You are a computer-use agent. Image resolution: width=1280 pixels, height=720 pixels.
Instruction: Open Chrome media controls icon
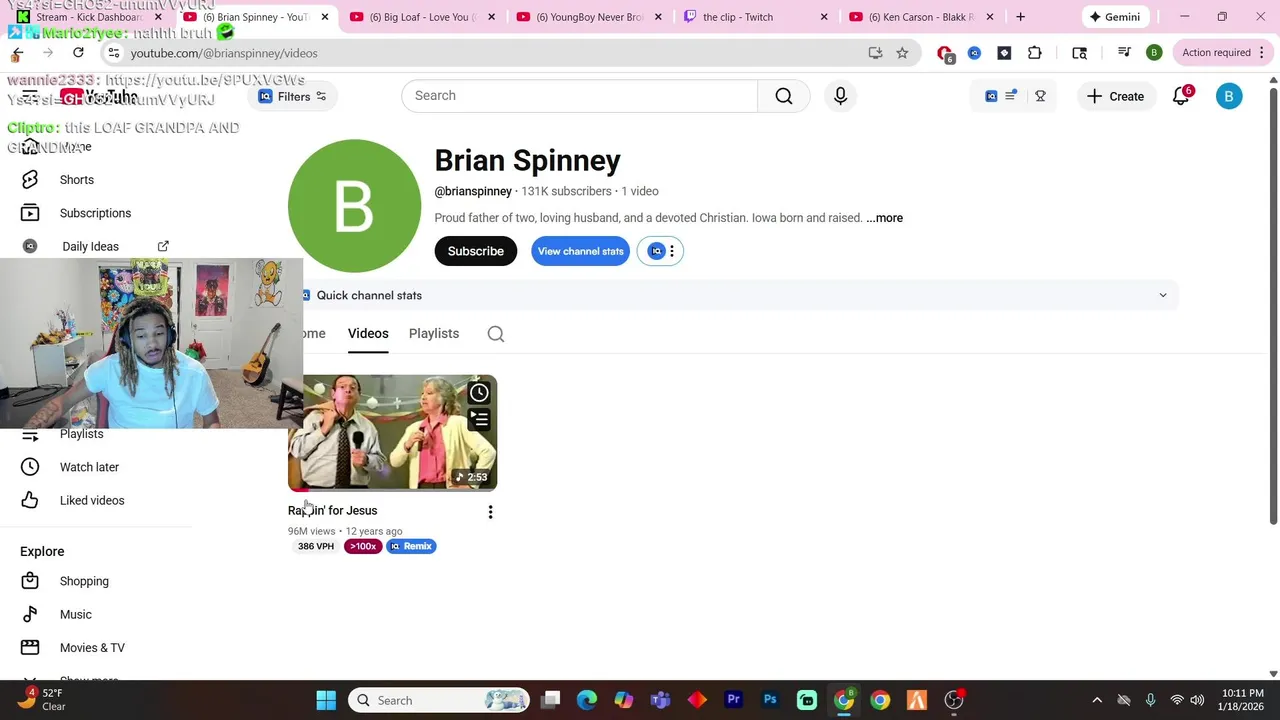(1124, 53)
